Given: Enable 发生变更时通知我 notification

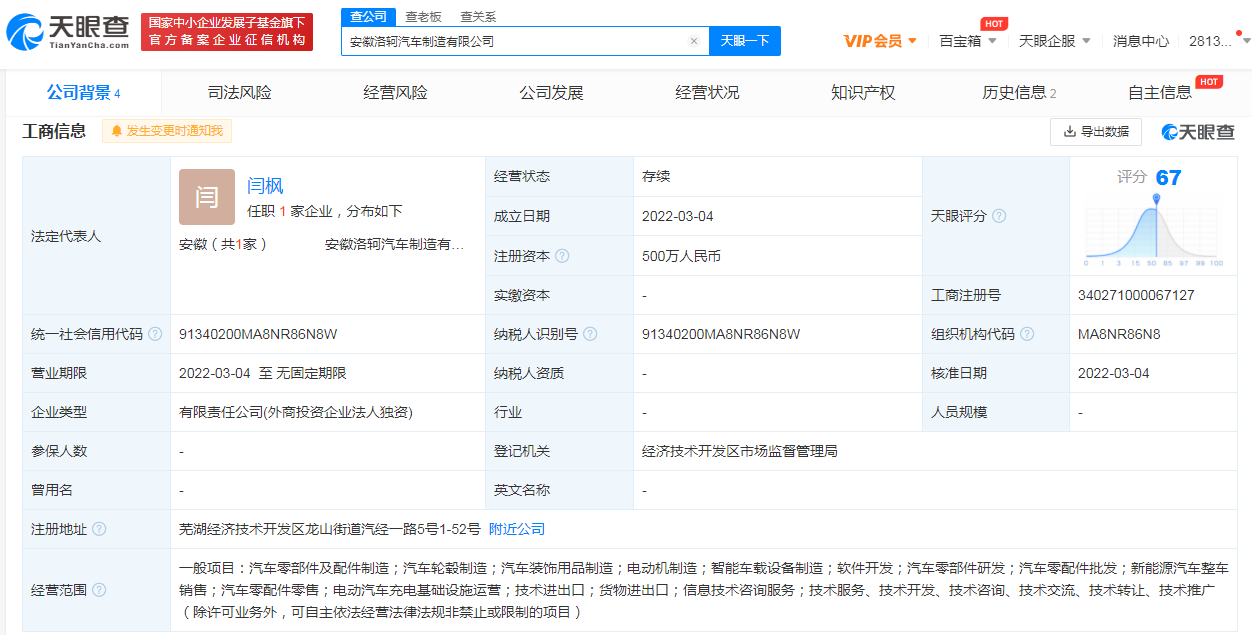Looking at the screenshot, I should coord(167,131).
